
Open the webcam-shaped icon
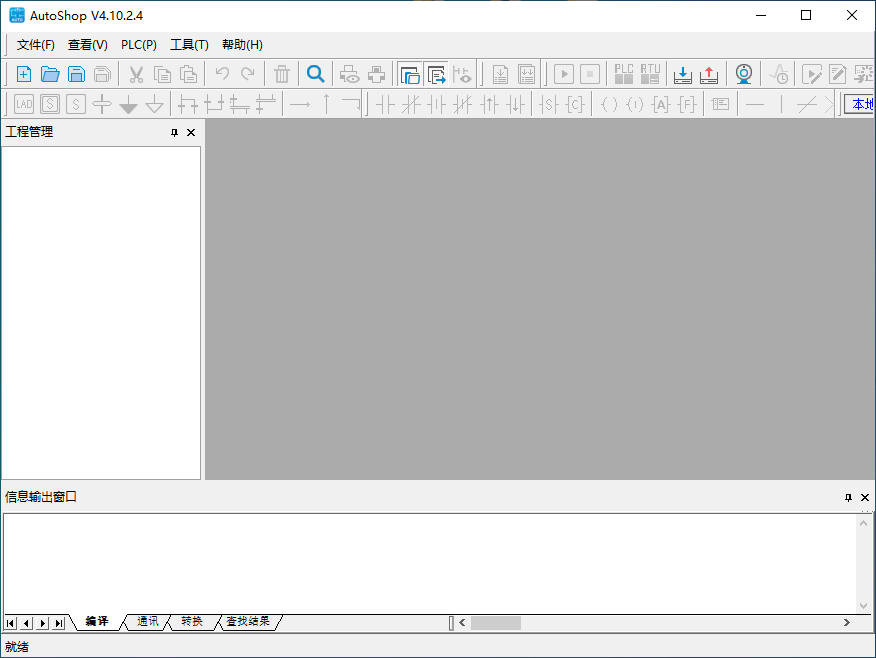(744, 74)
